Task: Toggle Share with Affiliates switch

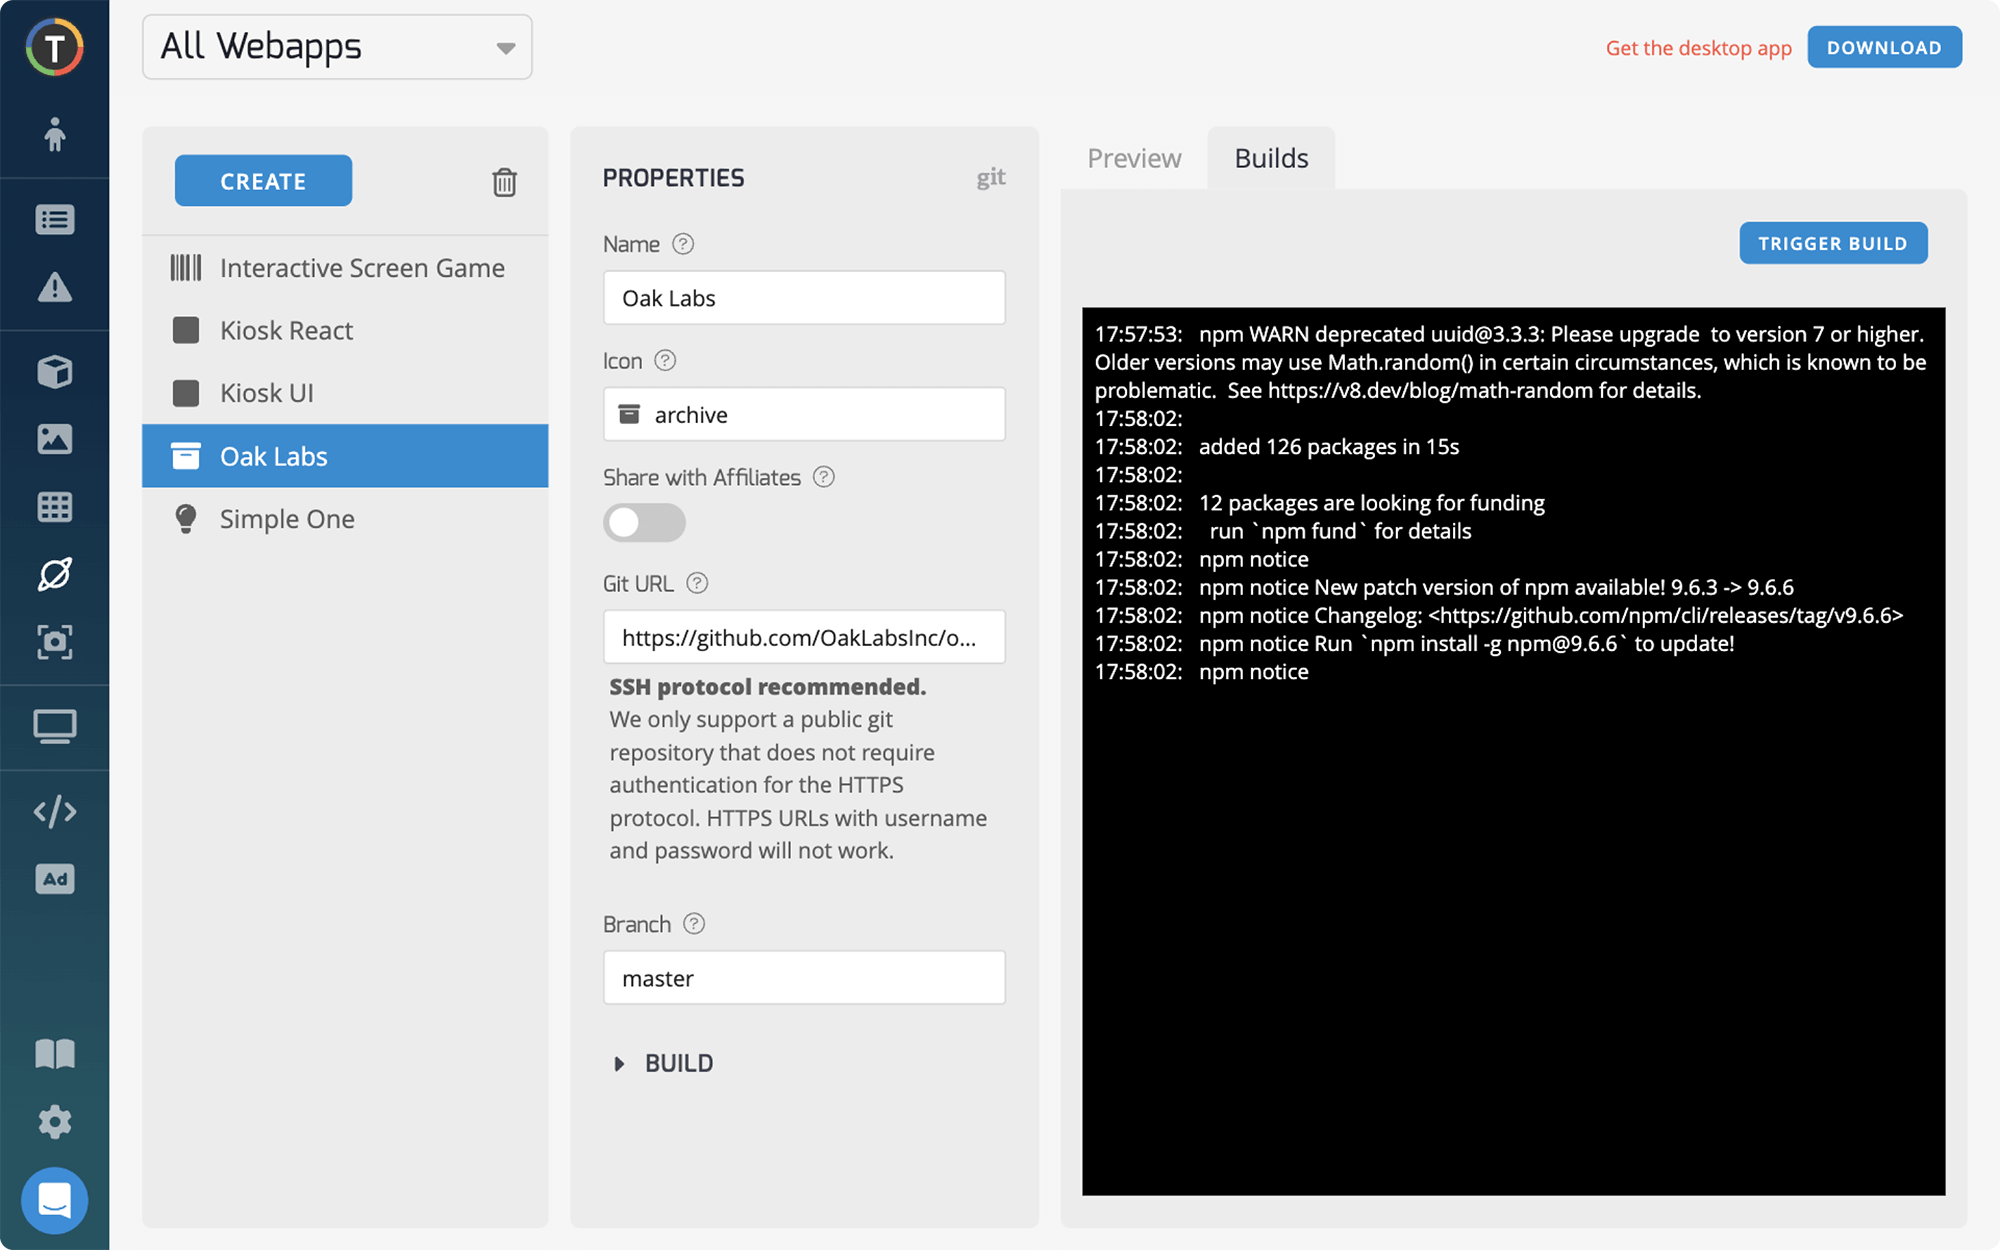Action: click(x=644, y=523)
